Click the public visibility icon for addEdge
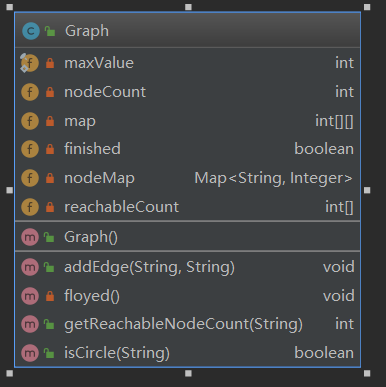Viewport: 386px width, 387px height. pyautogui.click(x=49, y=267)
